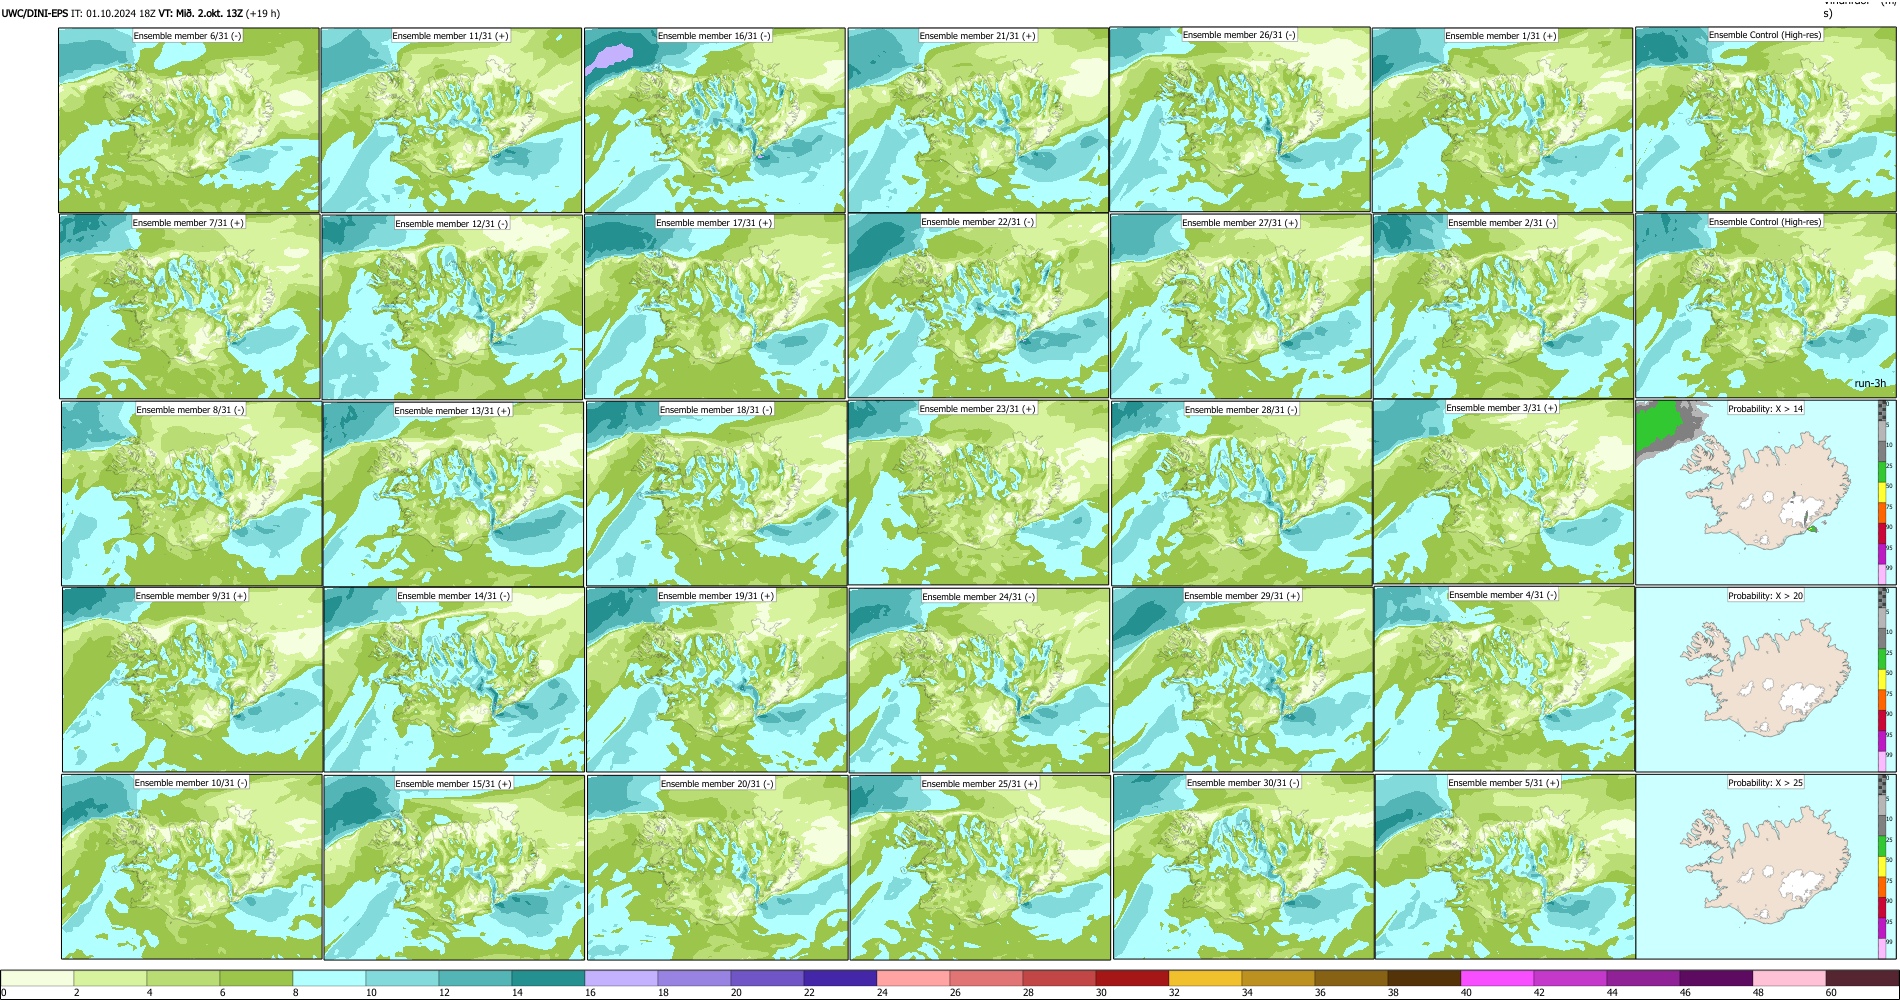
Task: Click the Ensemble member 20/31 (-) panel
Action: click(x=717, y=867)
